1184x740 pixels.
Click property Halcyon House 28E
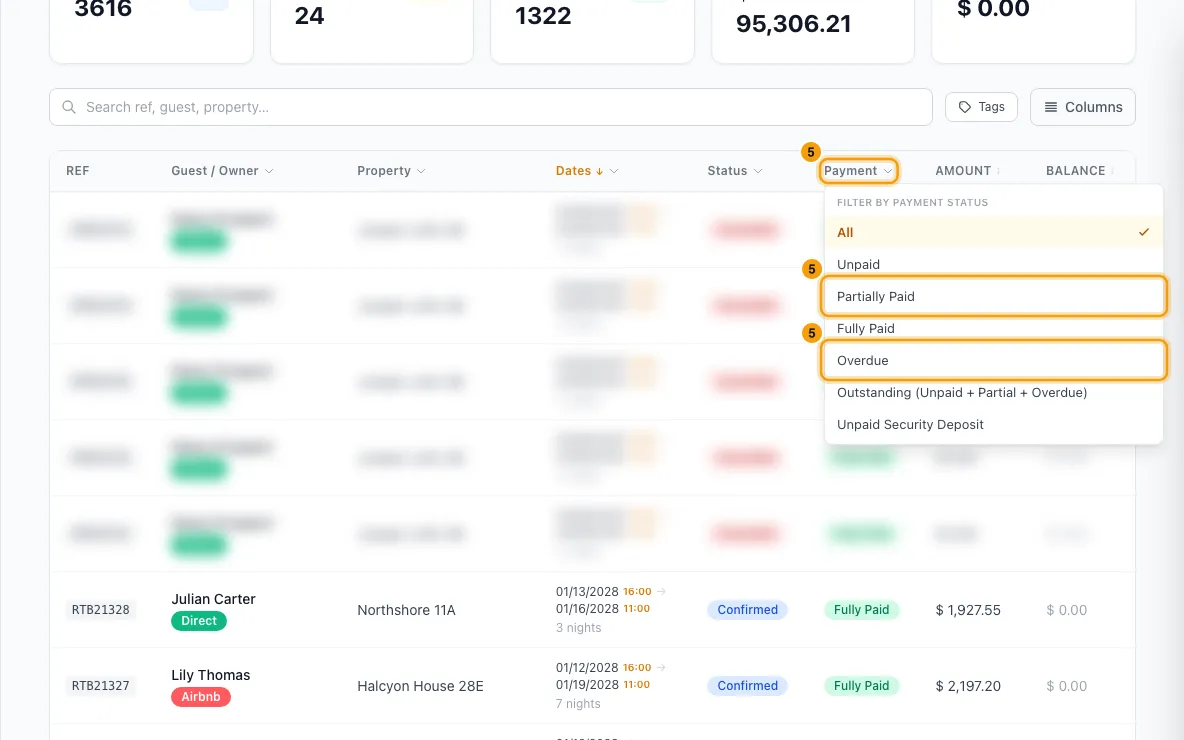point(421,686)
